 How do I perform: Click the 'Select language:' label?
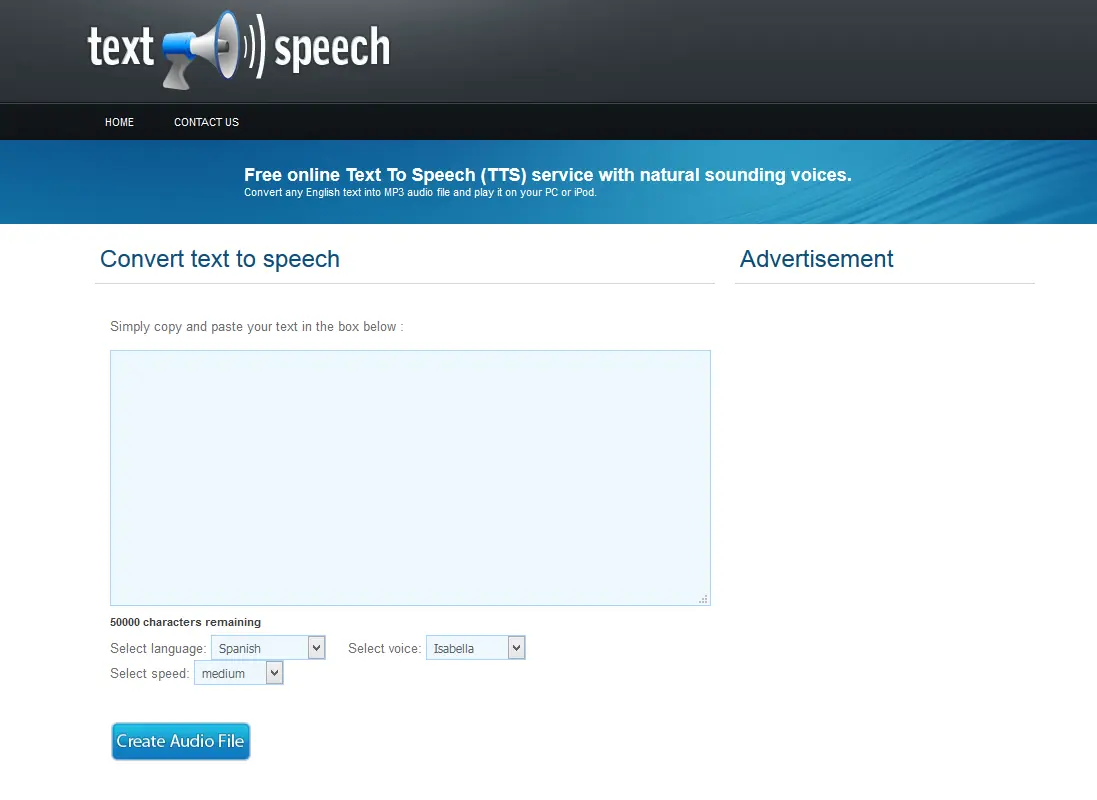point(158,649)
